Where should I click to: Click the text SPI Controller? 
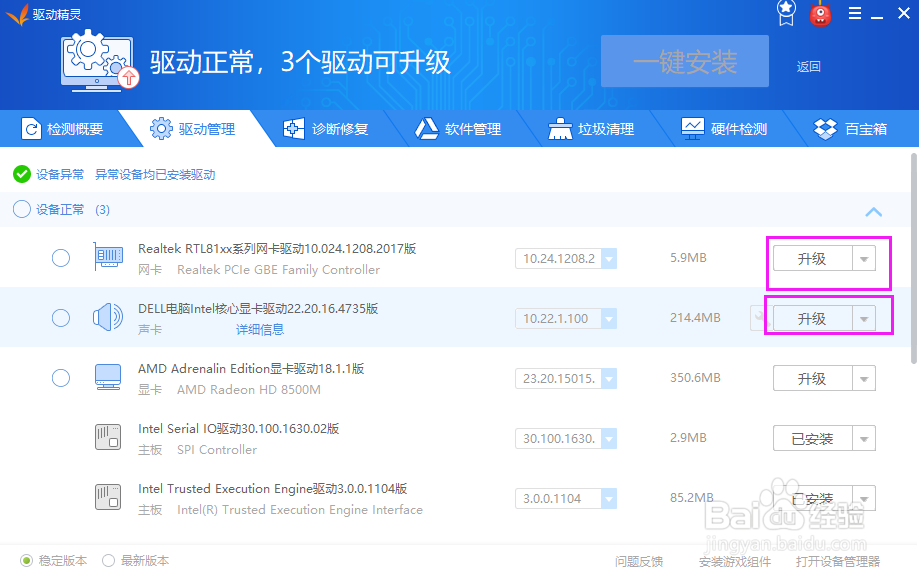tap(217, 449)
